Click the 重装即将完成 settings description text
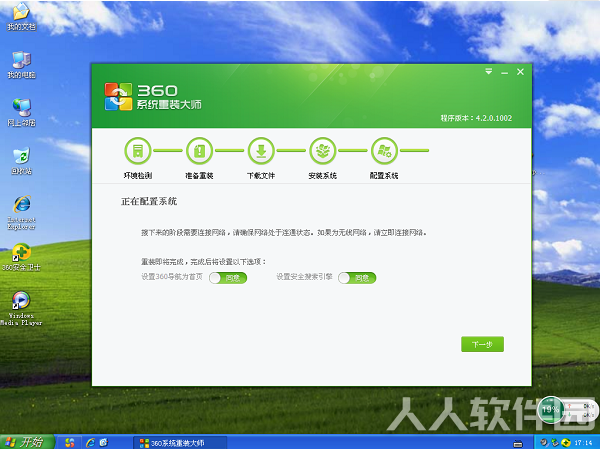Viewport: 600px width, 449px height. click(203, 262)
